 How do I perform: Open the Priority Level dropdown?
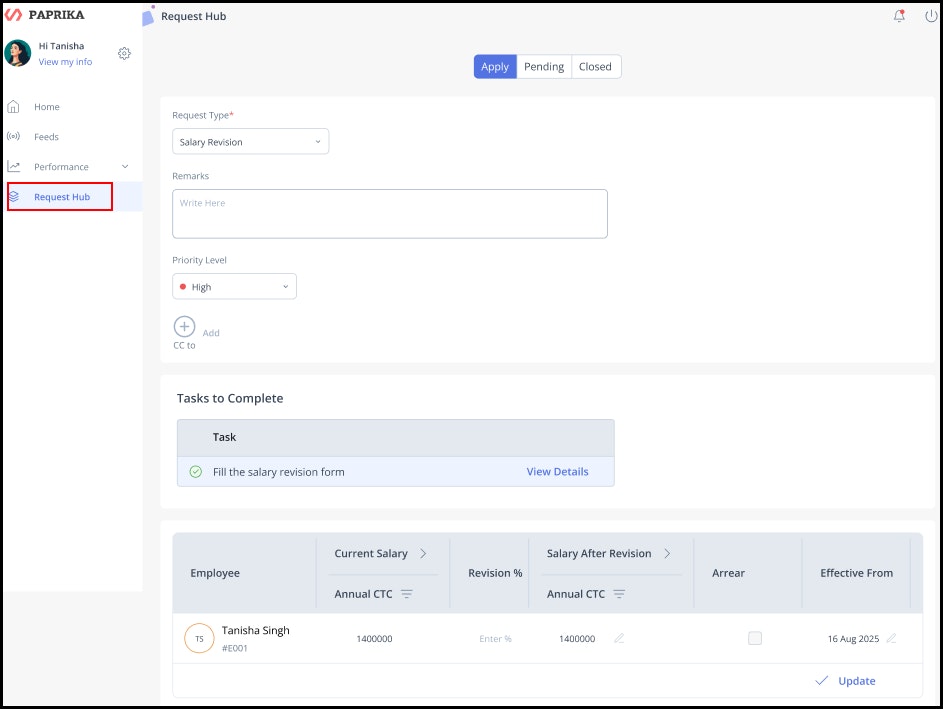[x=234, y=287]
